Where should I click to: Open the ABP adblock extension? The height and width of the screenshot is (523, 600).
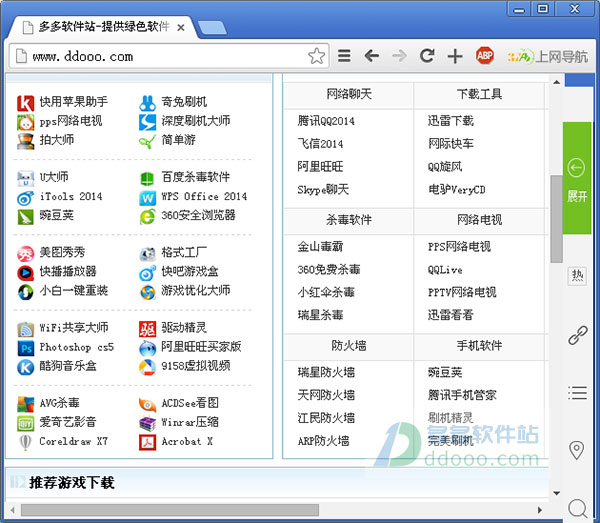(x=484, y=56)
